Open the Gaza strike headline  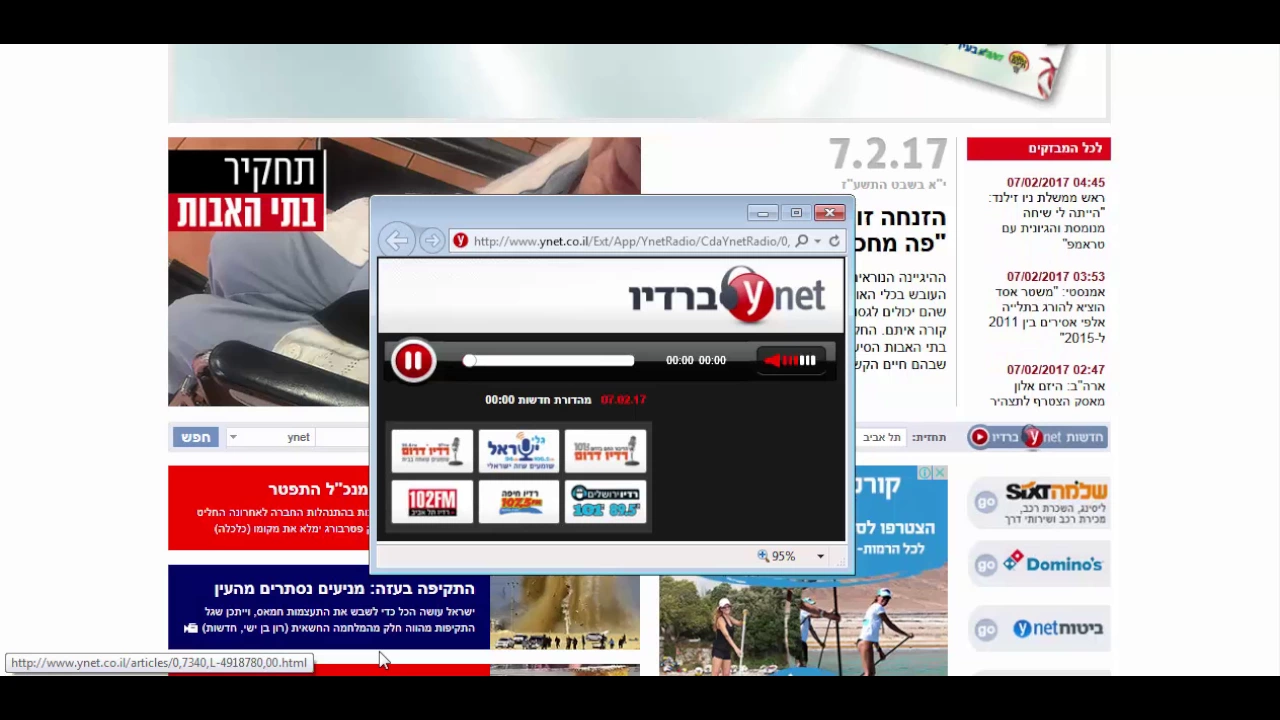(x=344, y=589)
